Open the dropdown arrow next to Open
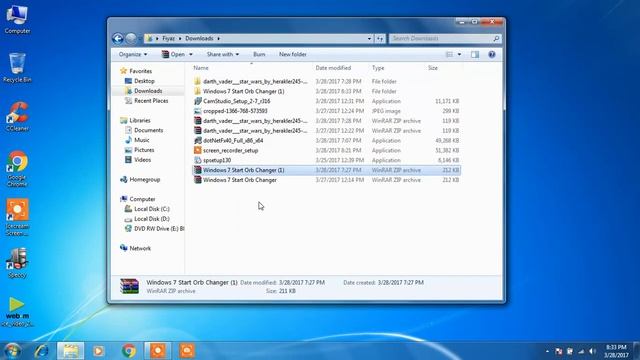This screenshot has height=360, width=640. (x=191, y=54)
